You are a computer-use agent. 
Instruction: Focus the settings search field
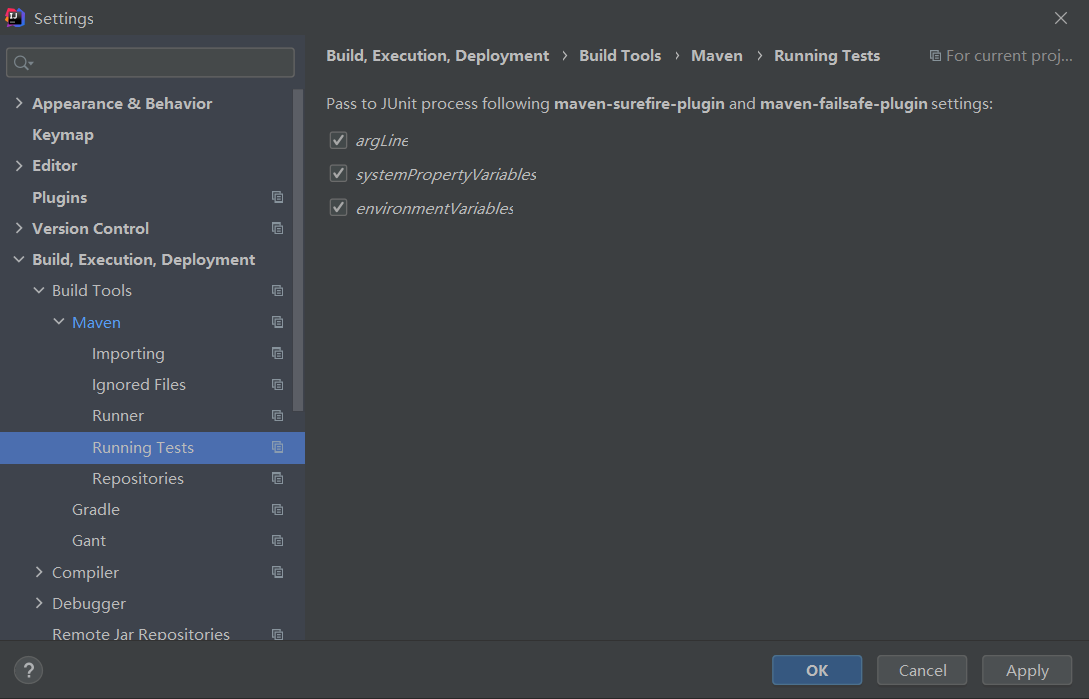pos(151,63)
